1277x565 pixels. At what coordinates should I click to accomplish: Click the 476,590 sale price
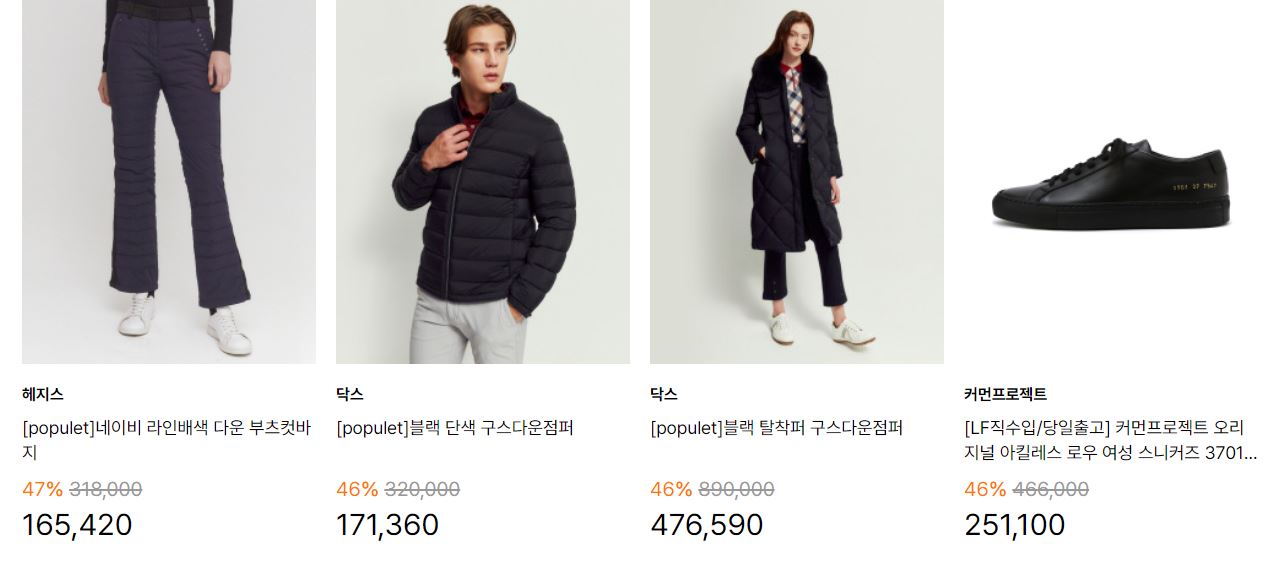click(707, 524)
